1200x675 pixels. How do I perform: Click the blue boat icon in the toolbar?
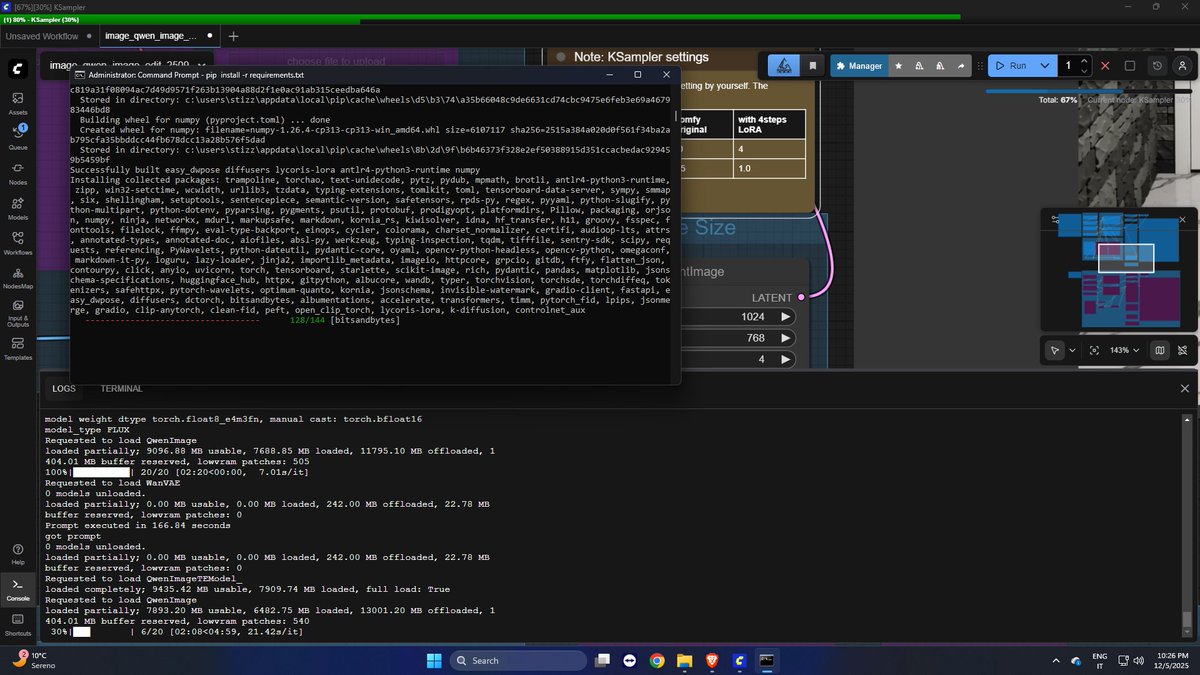785,66
